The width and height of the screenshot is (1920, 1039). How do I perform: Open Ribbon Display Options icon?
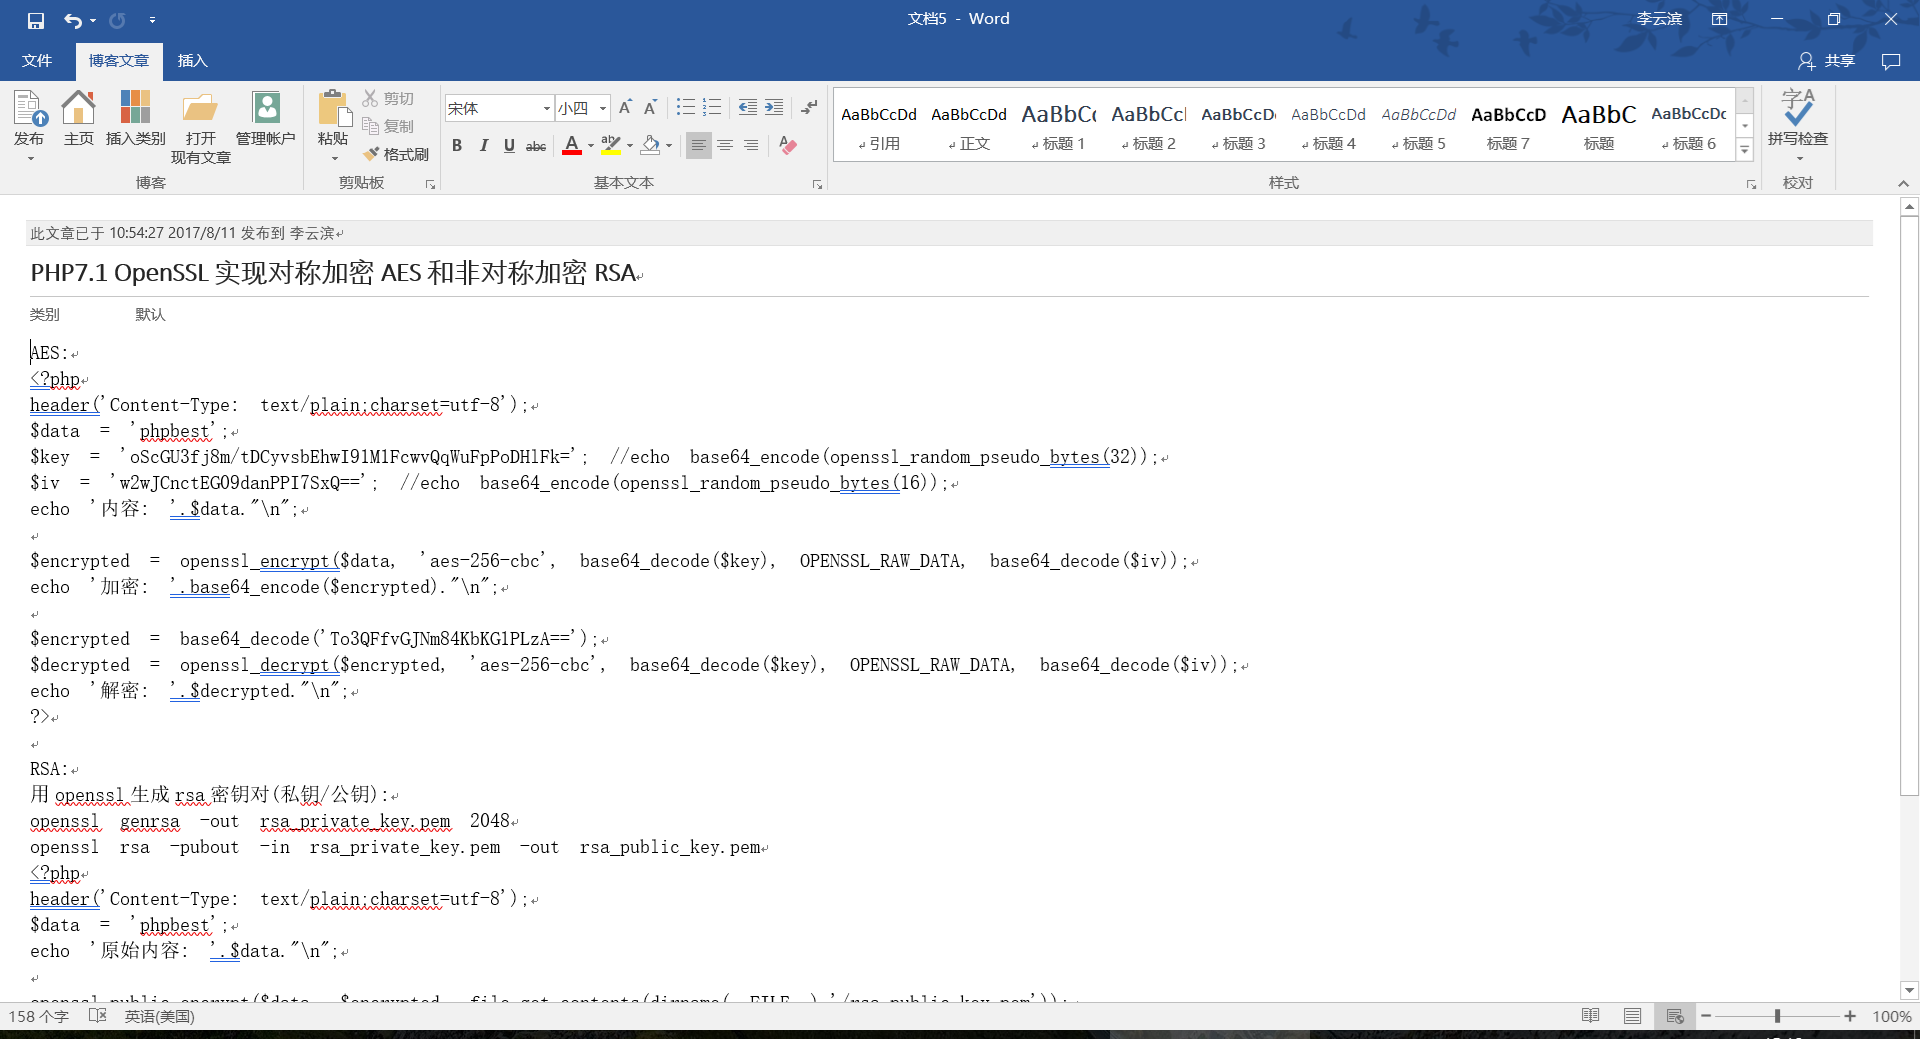point(1720,19)
